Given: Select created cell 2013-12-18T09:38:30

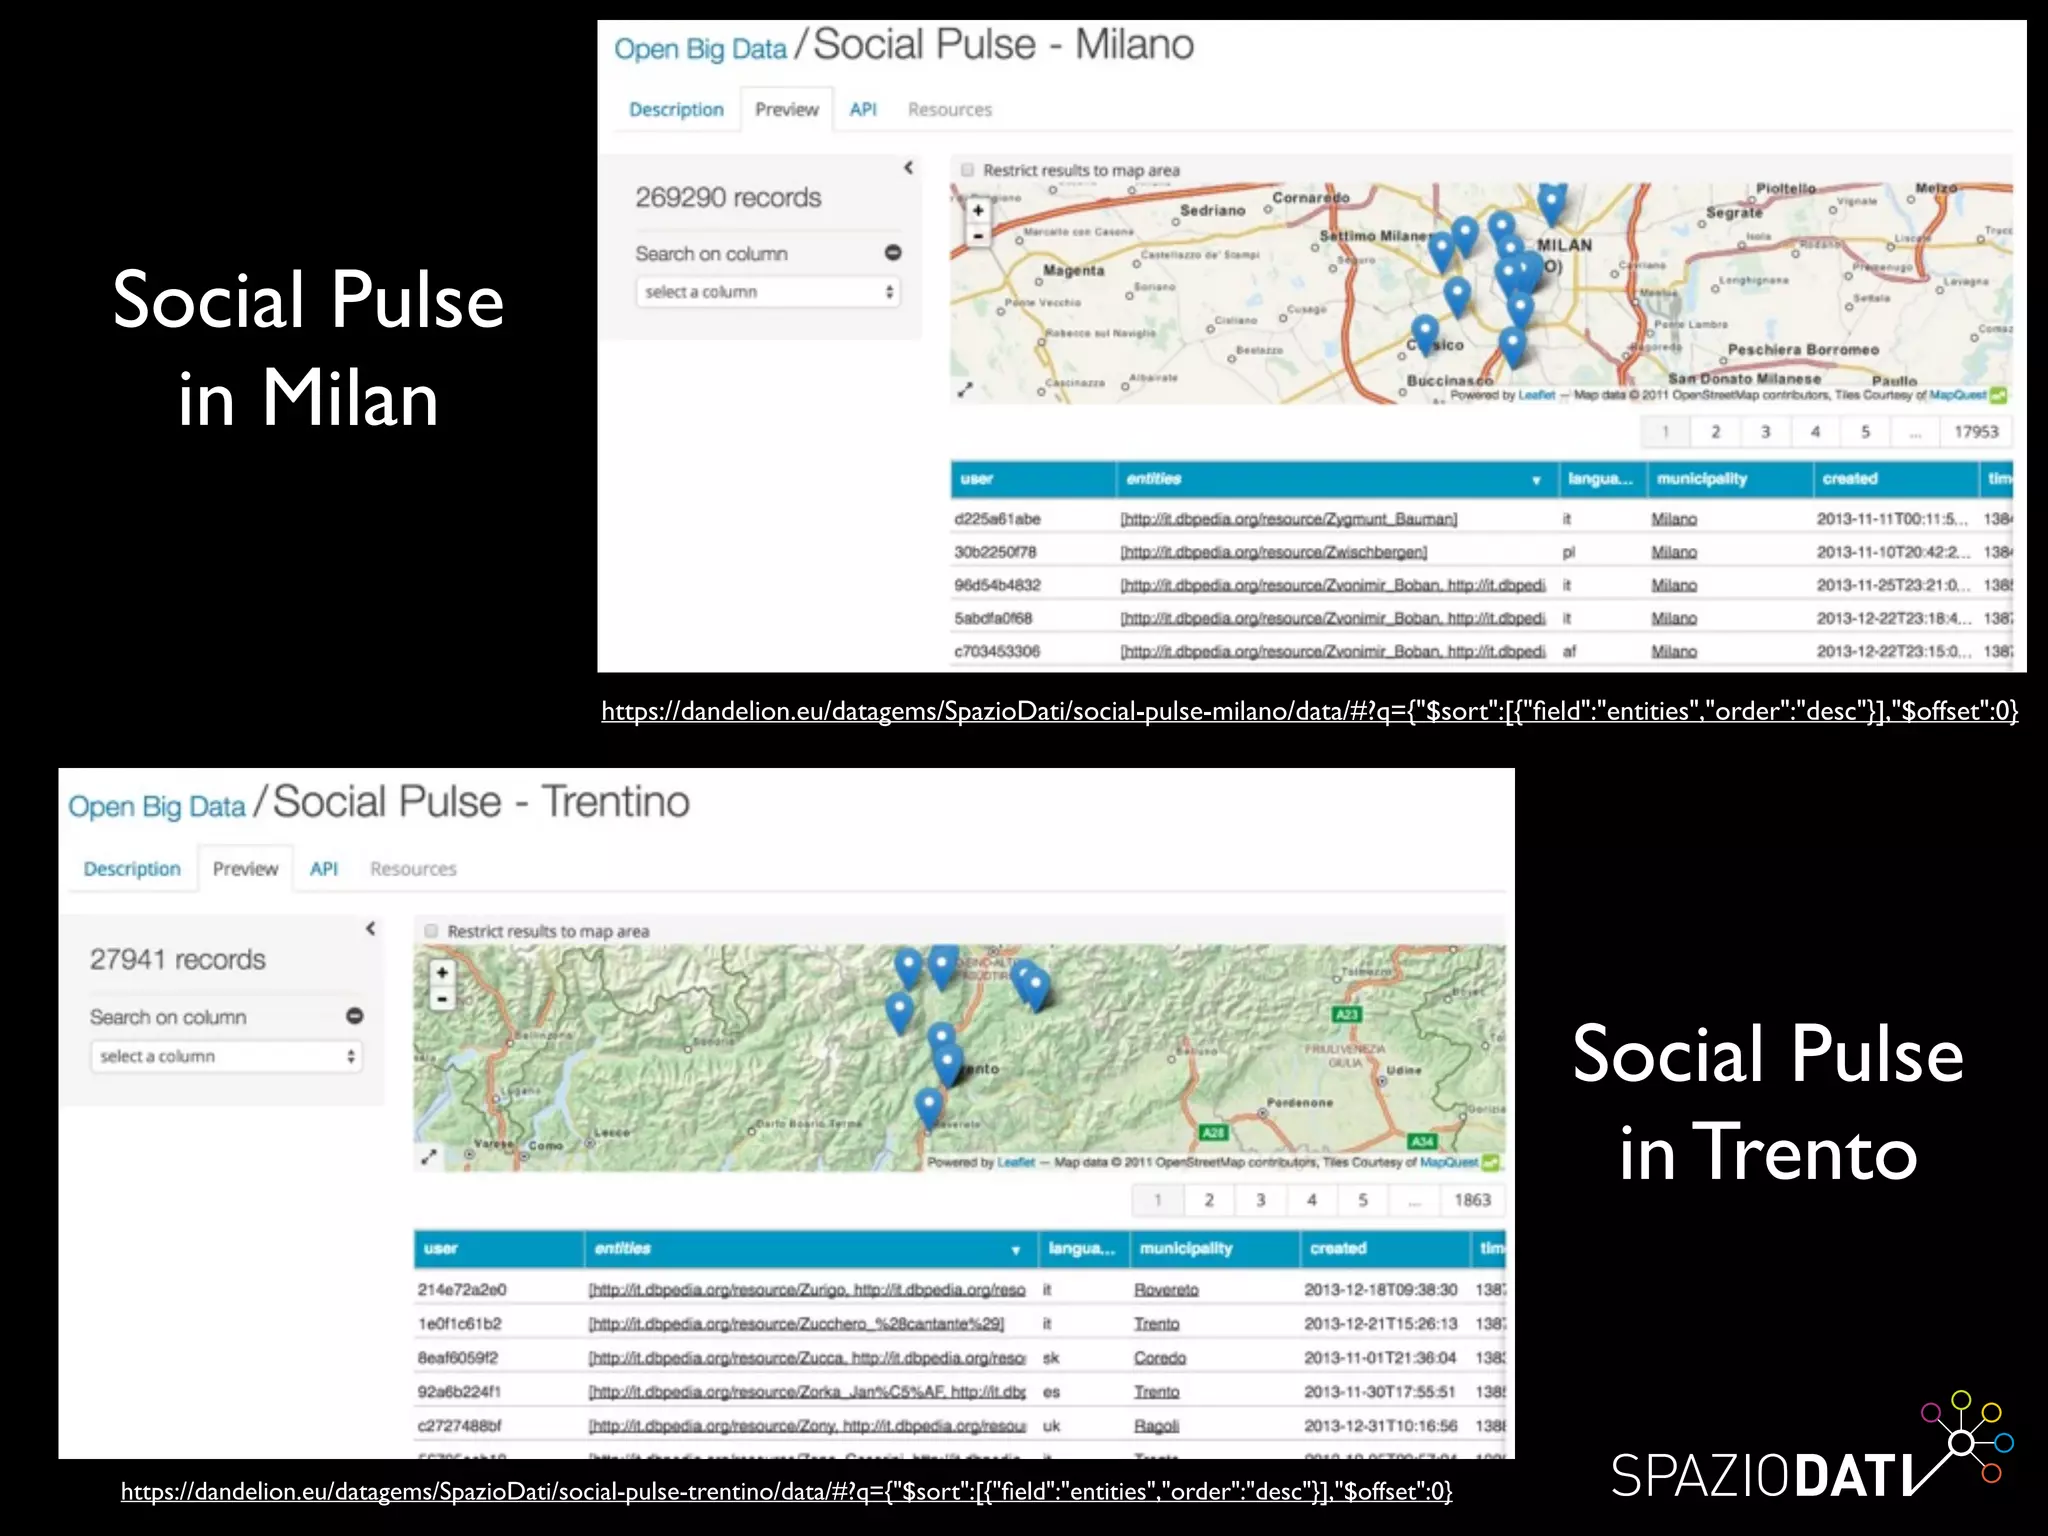Looking at the screenshot, I should 1380,1290.
